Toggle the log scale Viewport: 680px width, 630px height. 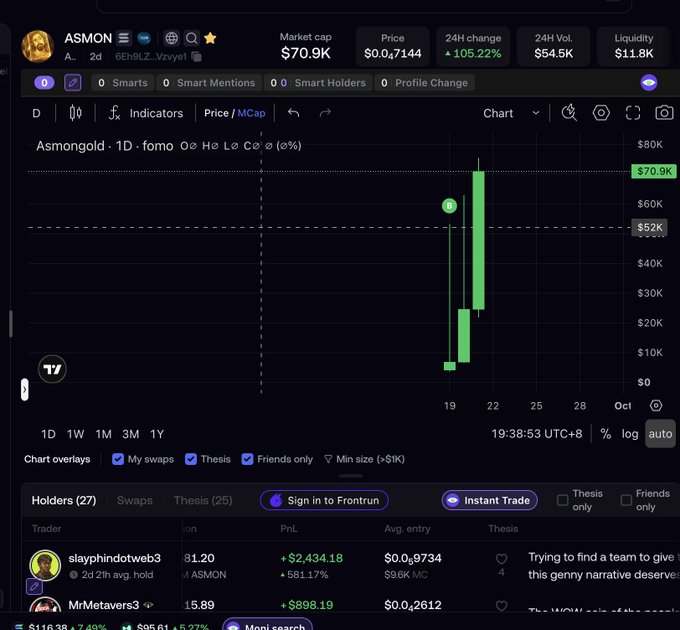tap(630, 434)
